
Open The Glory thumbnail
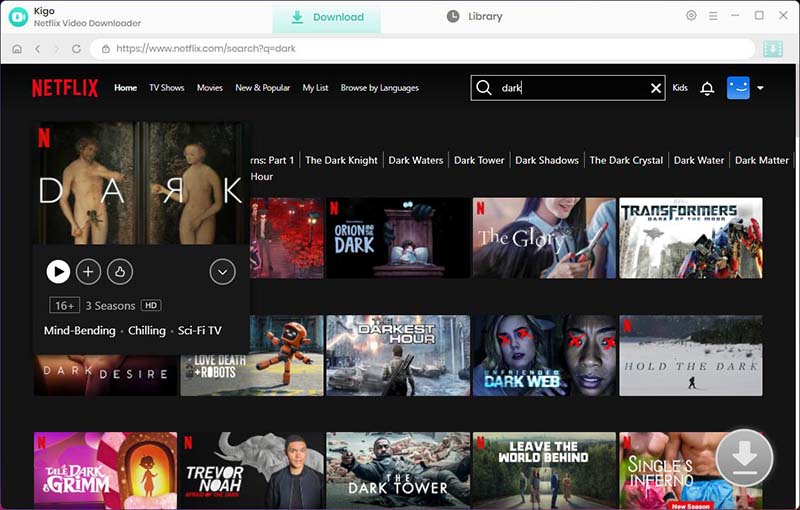point(544,238)
